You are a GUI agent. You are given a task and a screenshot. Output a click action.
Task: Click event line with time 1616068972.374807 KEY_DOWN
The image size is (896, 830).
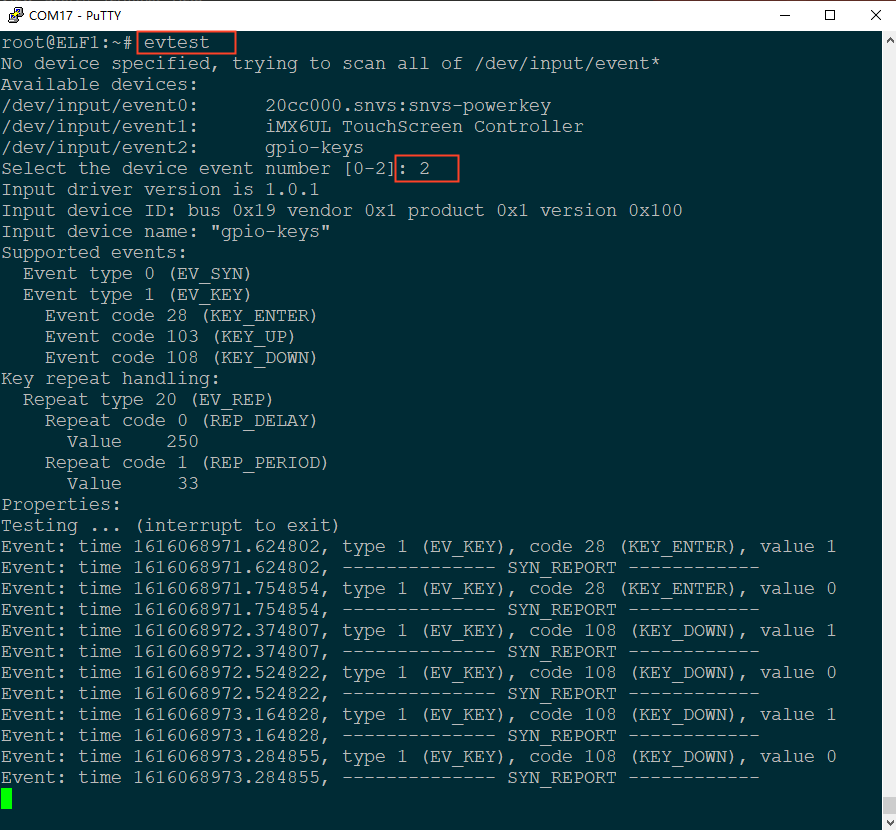pos(419,631)
